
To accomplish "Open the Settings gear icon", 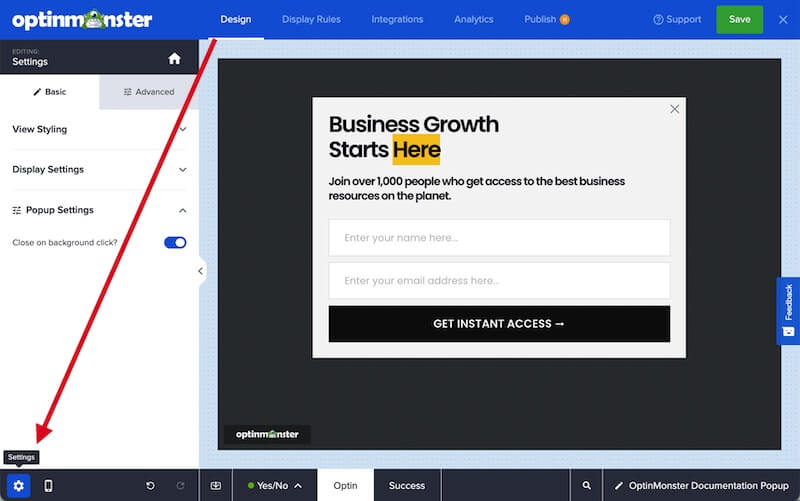I will tap(18, 486).
